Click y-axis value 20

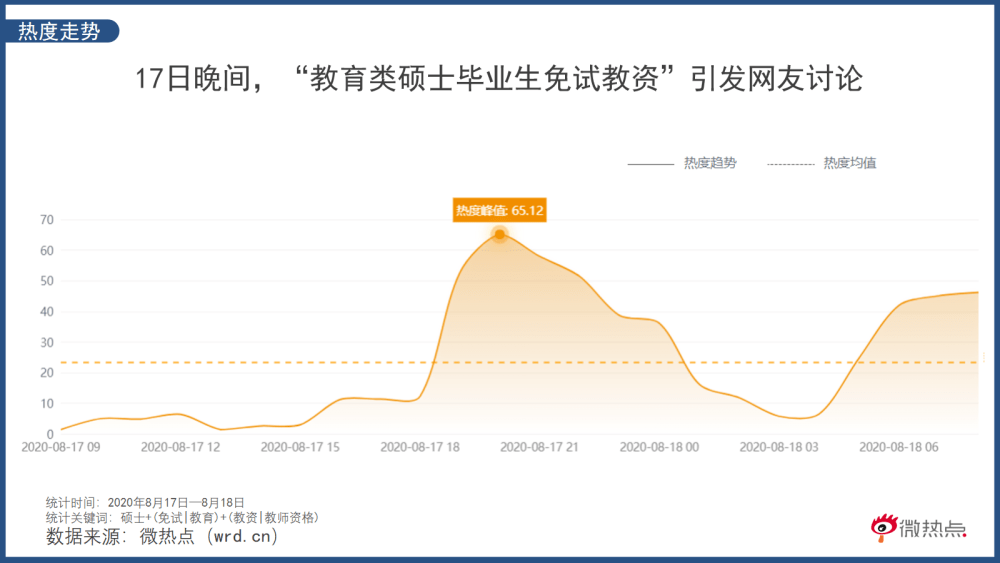(x=47, y=373)
